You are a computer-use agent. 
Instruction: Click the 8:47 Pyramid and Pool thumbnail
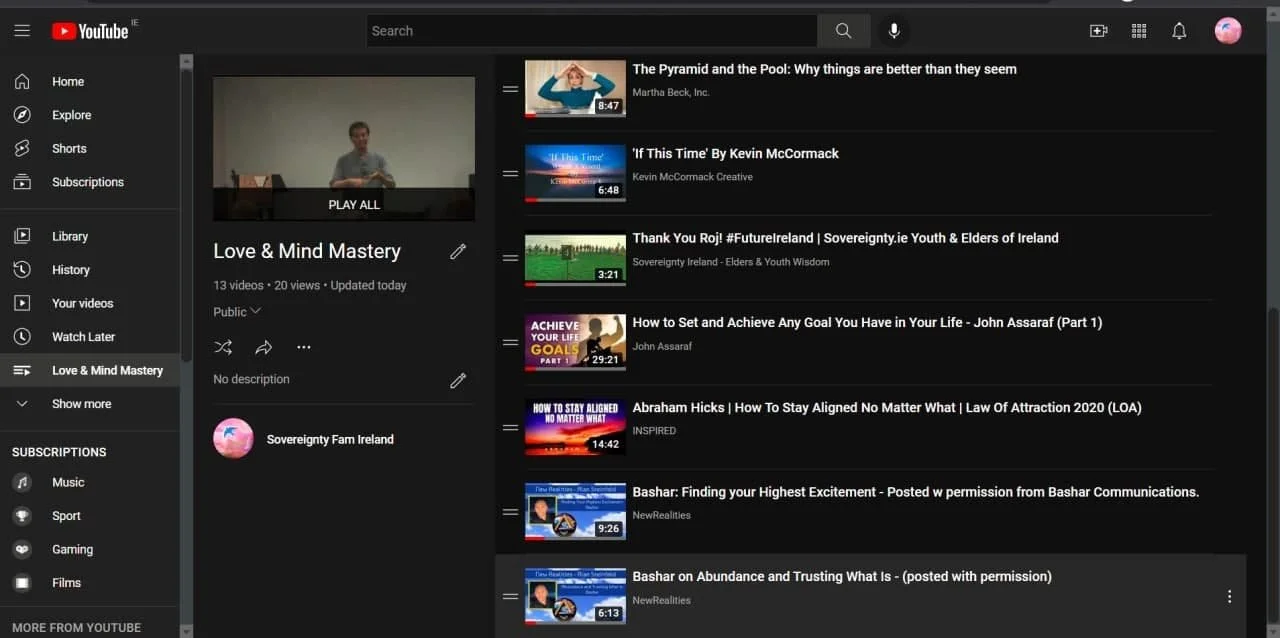575,89
